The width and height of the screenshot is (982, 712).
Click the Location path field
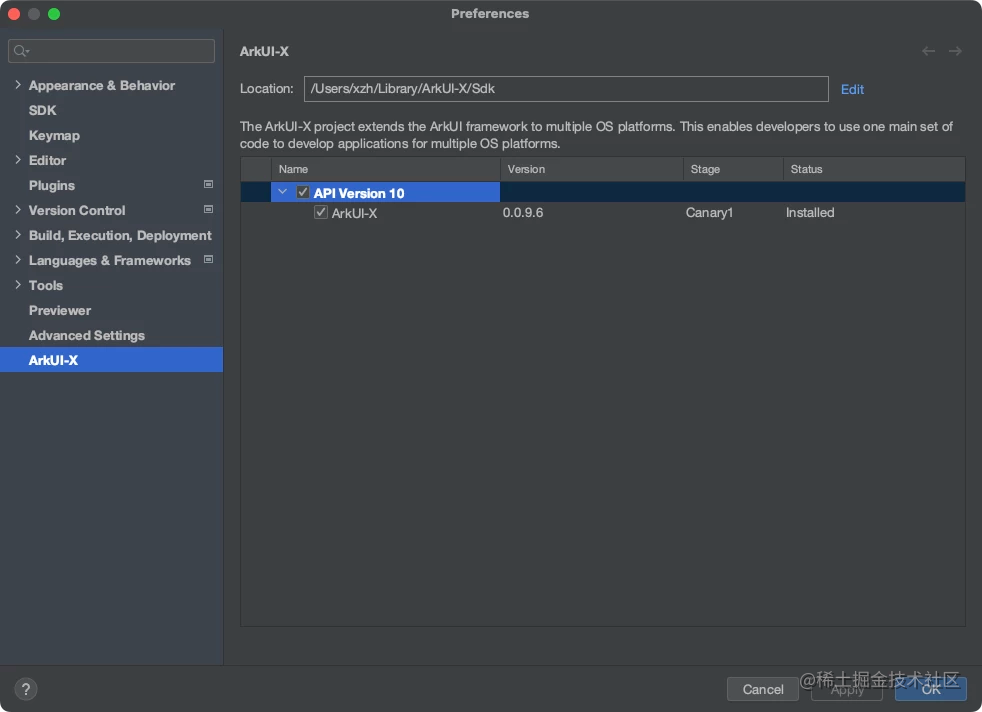(566, 89)
